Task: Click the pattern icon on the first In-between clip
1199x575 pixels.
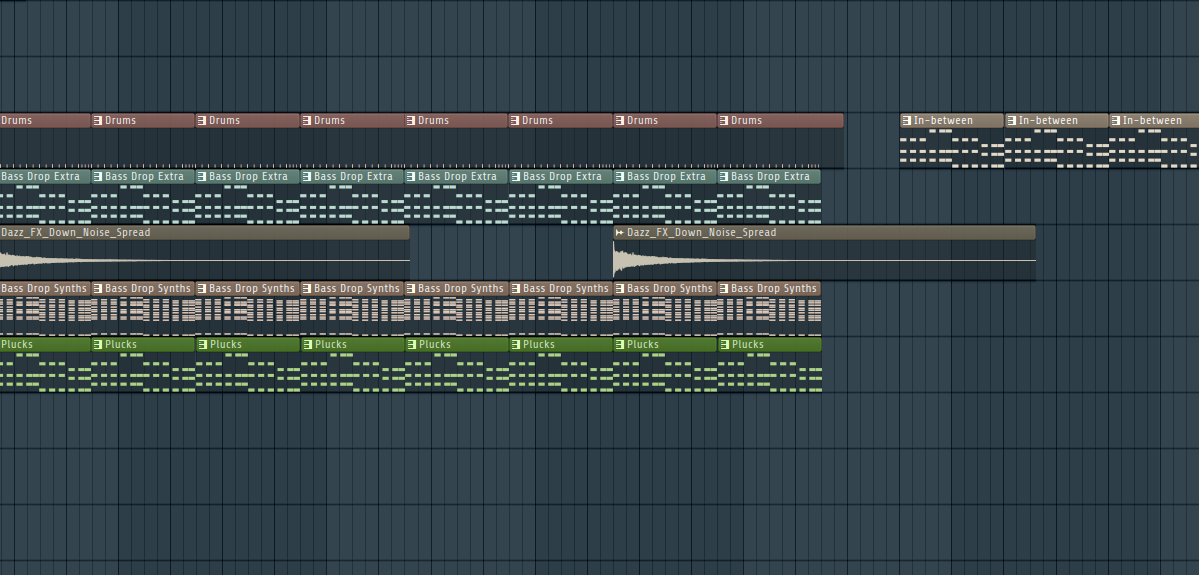Action: 906,121
